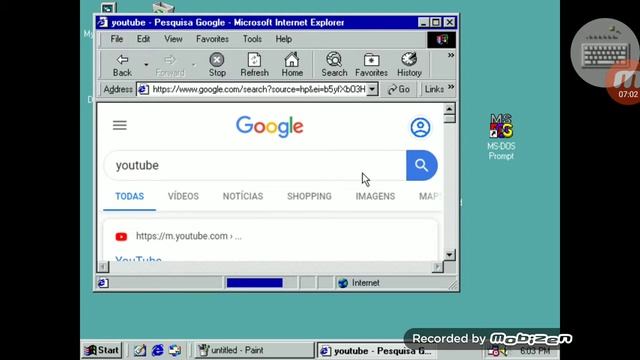Viewport: 640px width, 360px height.
Task: Click the Google search box containing youtube
Action: pos(255,165)
